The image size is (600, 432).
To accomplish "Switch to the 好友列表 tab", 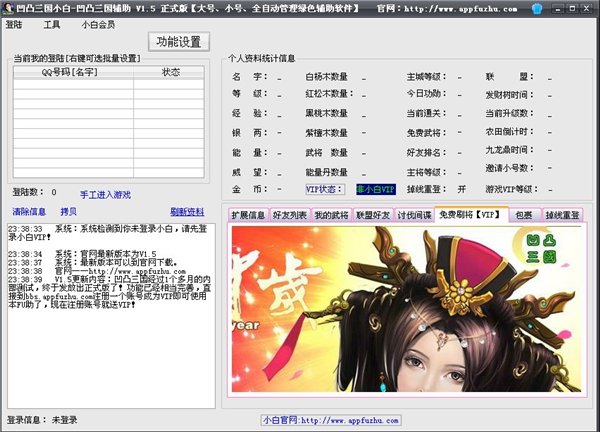I will 290,215.
